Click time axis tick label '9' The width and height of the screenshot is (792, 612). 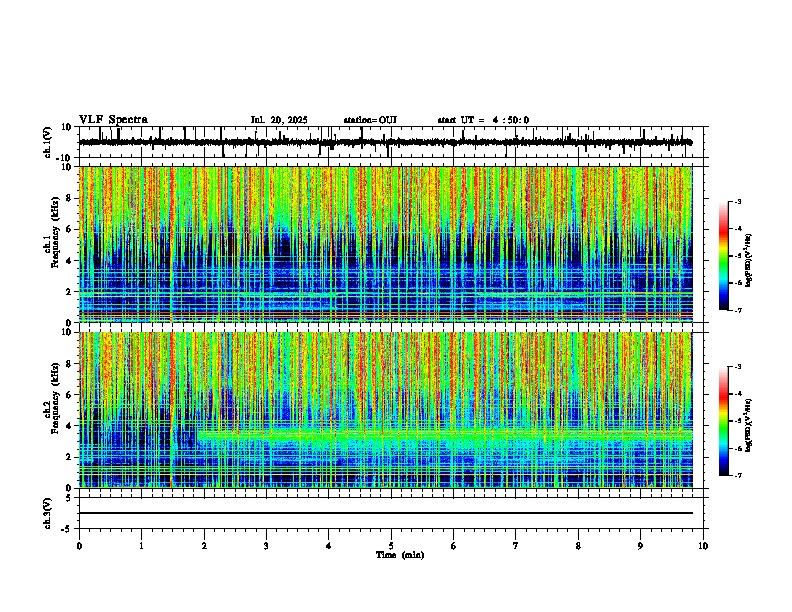[x=640, y=546]
